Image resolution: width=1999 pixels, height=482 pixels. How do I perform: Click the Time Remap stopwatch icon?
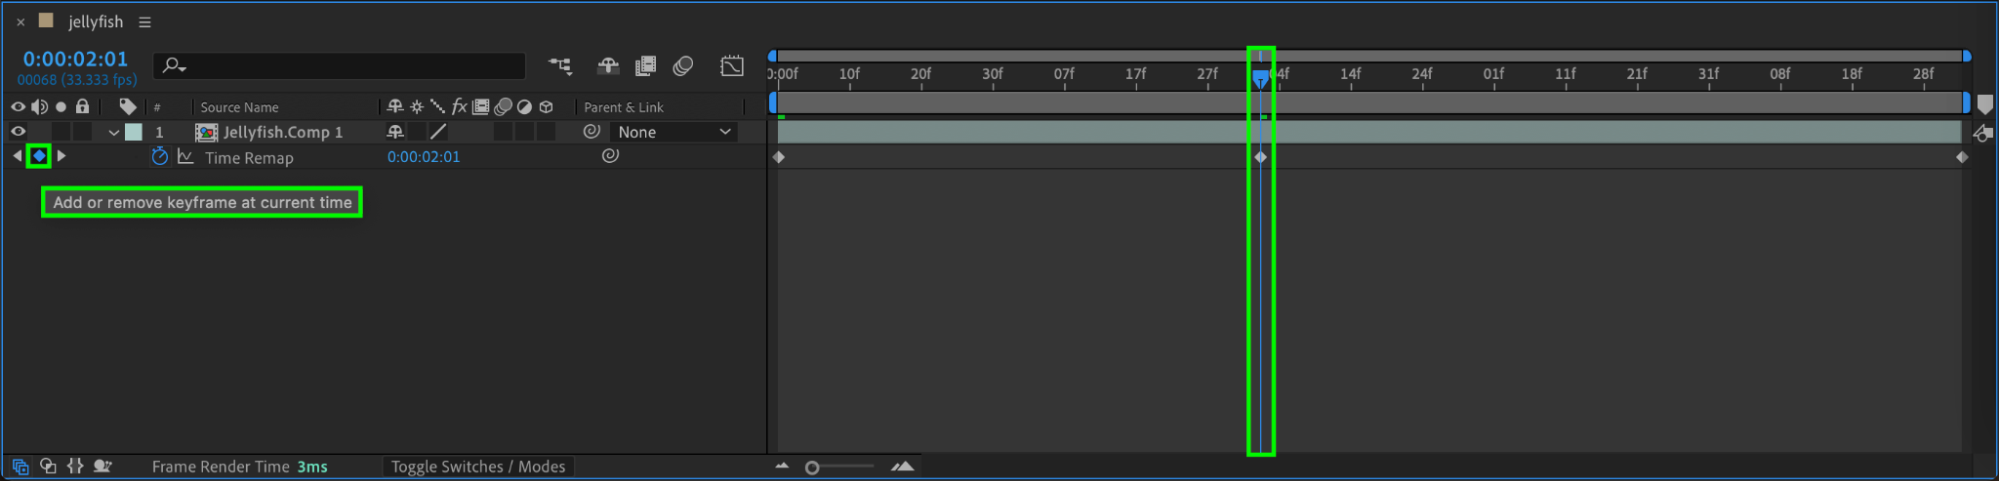point(160,156)
